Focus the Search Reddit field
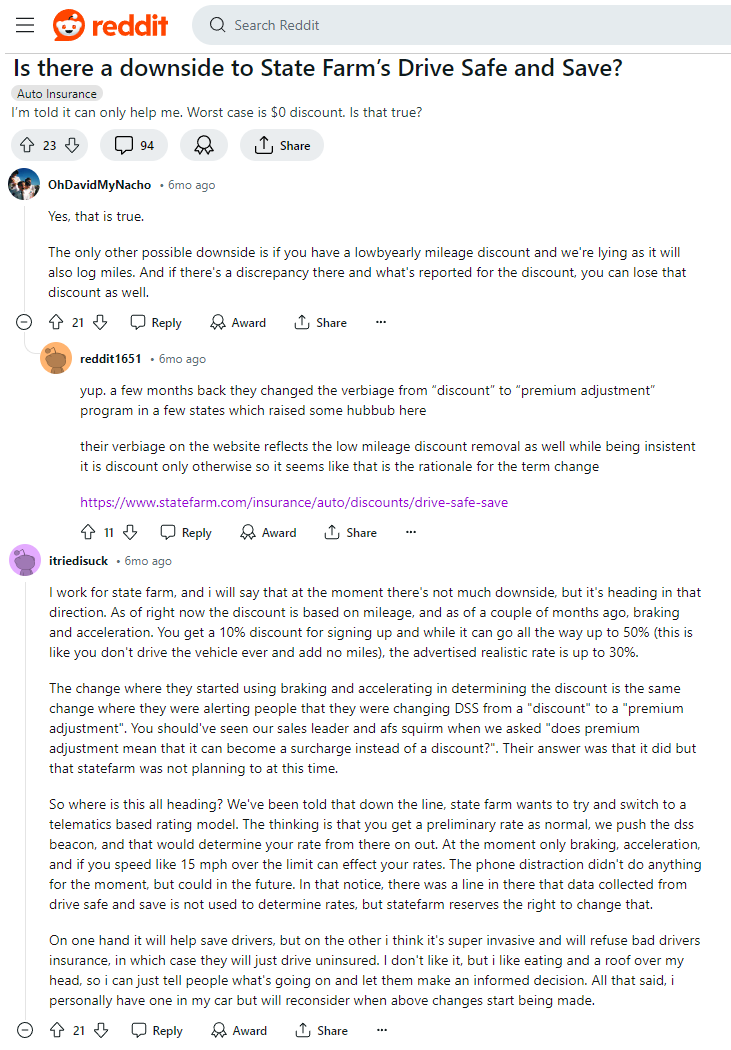 (x=462, y=25)
